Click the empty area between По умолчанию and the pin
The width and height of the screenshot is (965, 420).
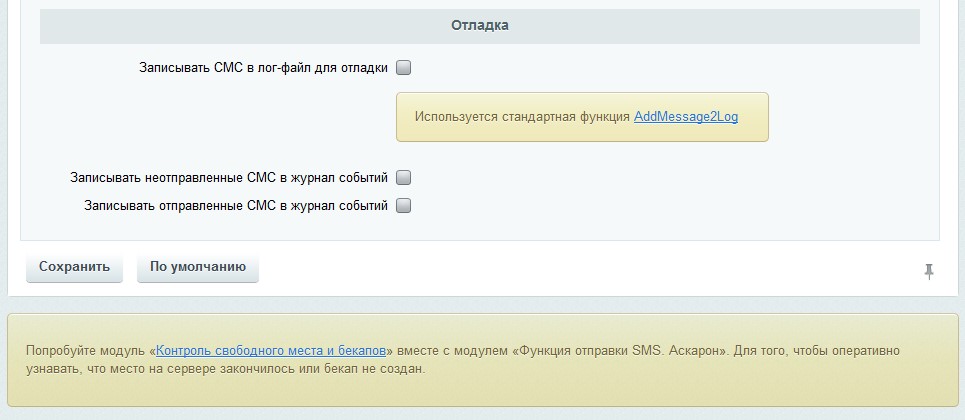[x=590, y=268]
